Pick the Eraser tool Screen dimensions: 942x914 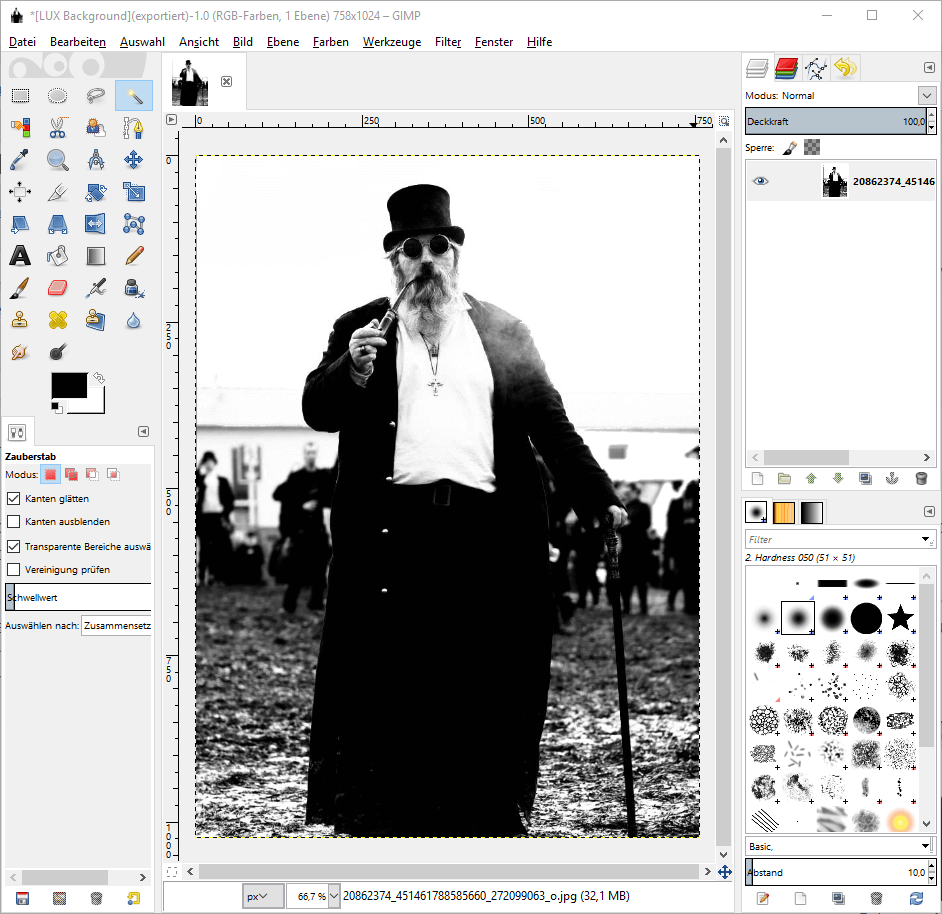(58, 288)
